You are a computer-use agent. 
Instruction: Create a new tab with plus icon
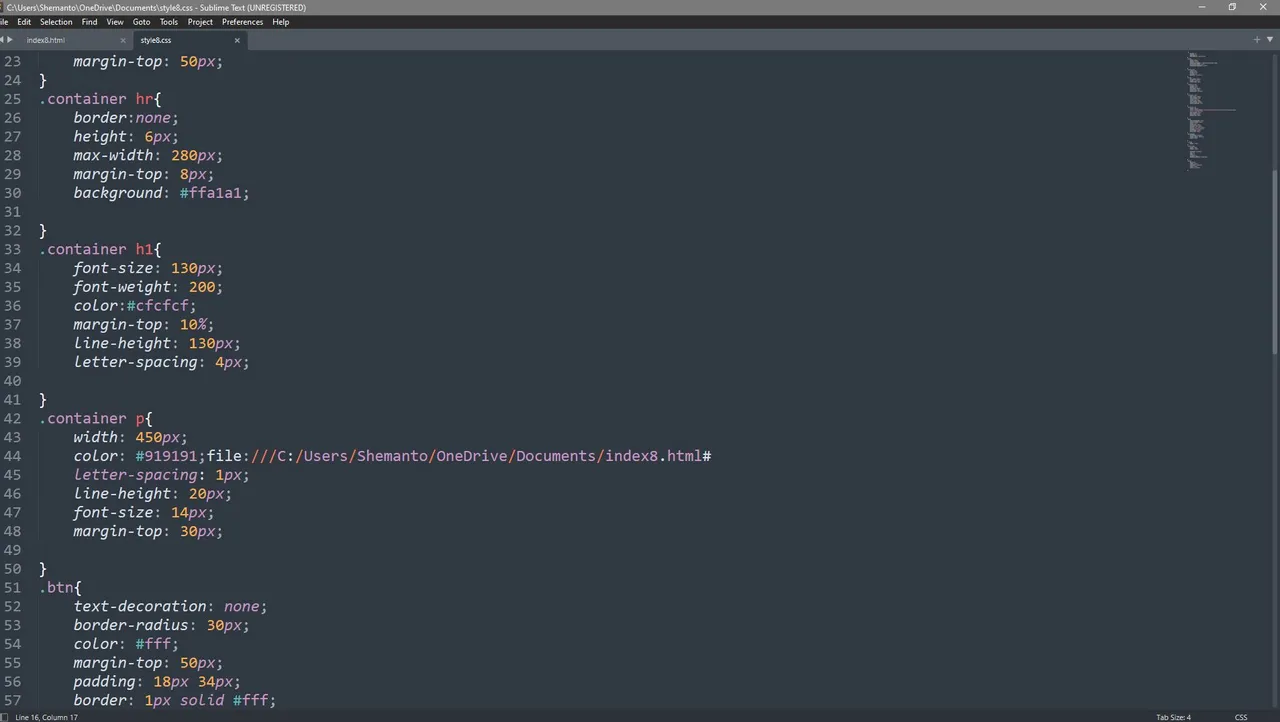tap(1257, 40)
